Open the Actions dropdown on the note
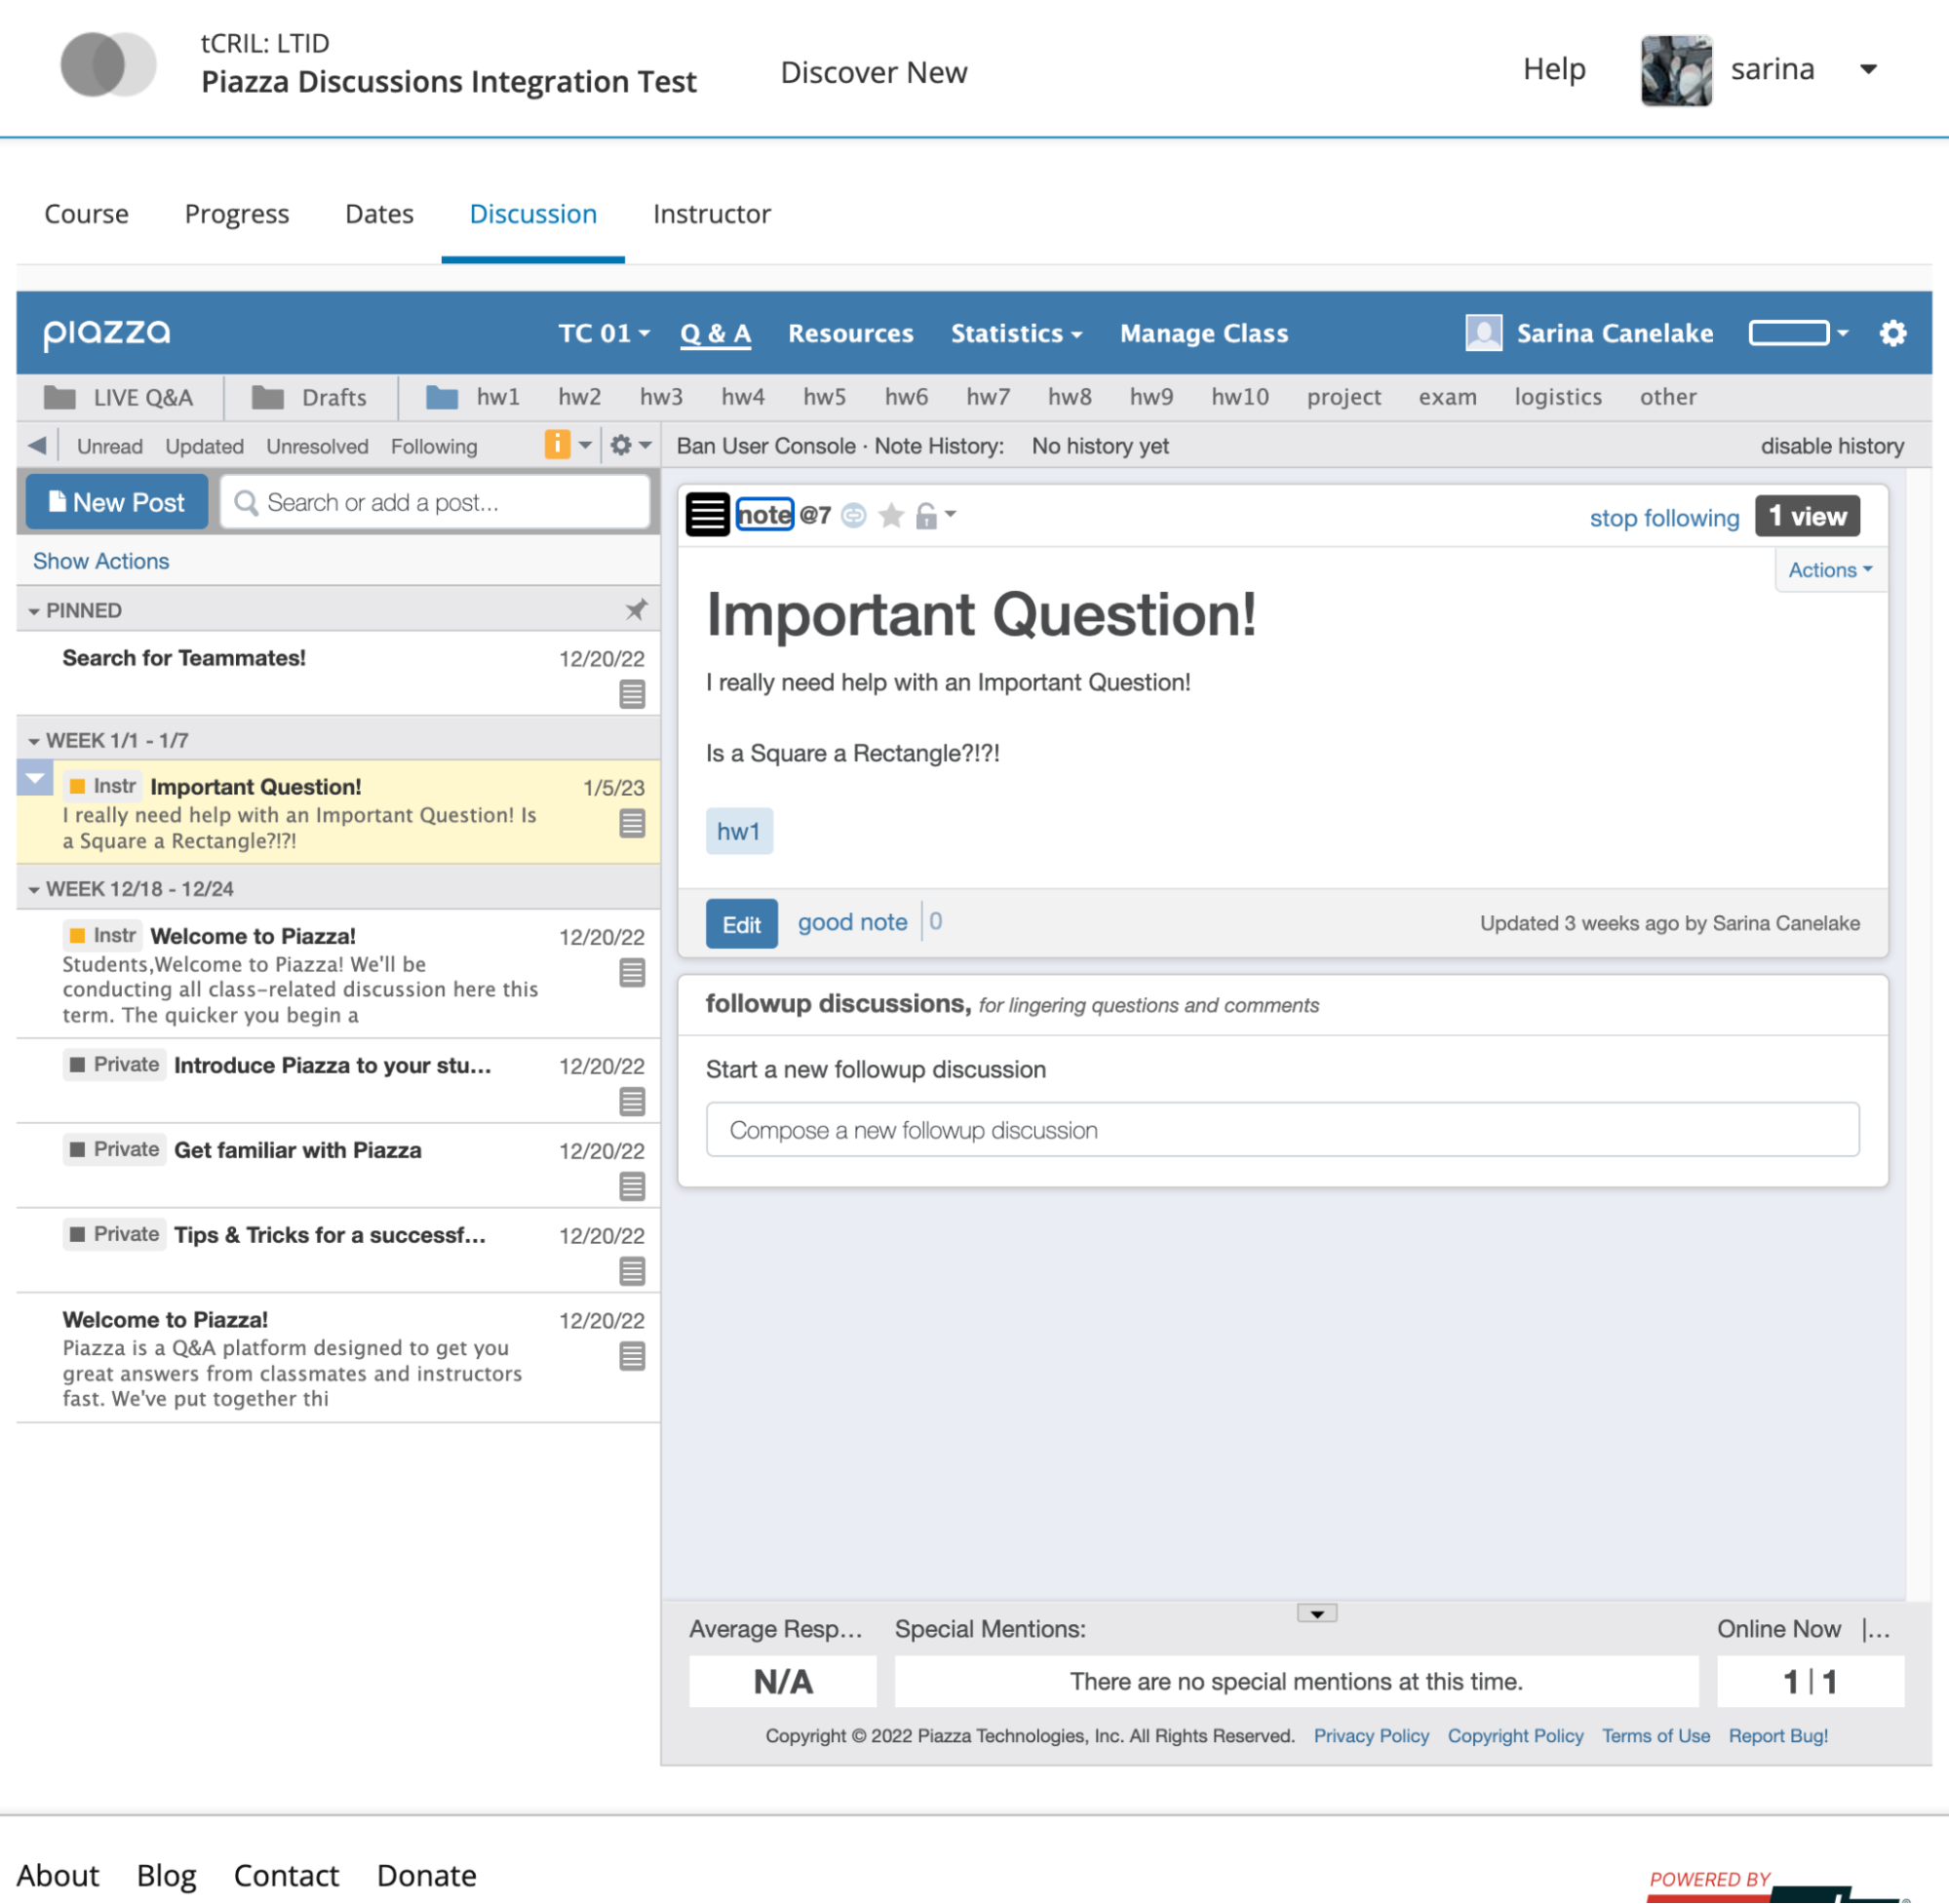 pos(1829,570)
